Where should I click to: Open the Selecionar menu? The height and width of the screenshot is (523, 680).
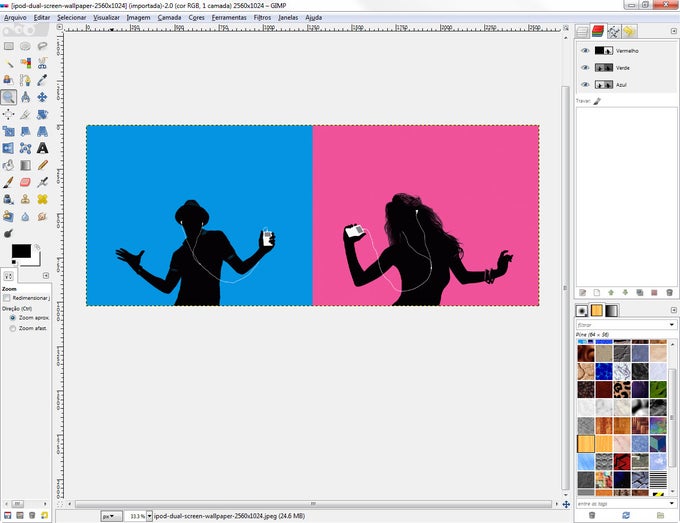72,18
